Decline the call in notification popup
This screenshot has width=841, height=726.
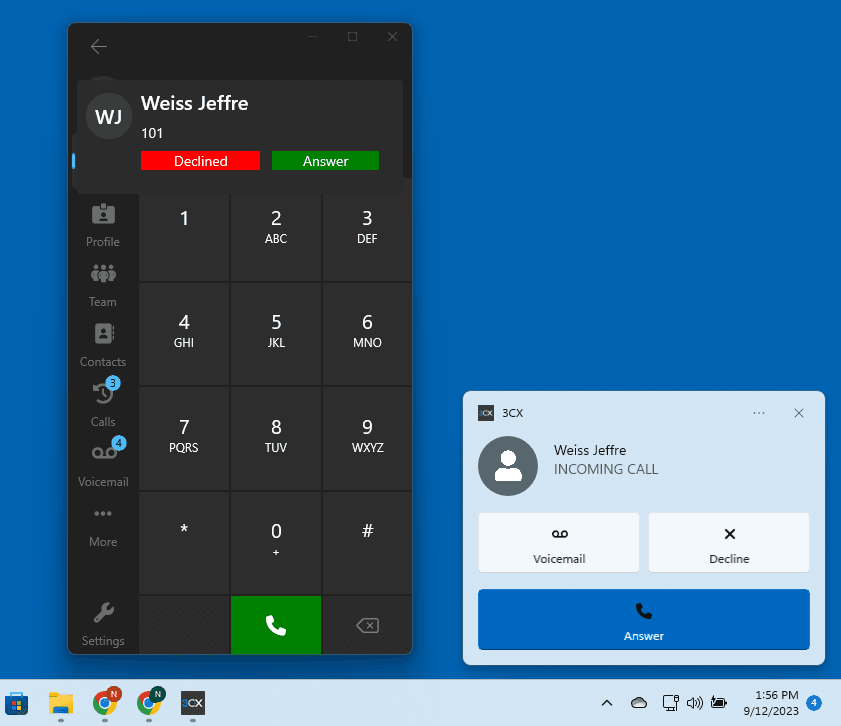[729, 542]
